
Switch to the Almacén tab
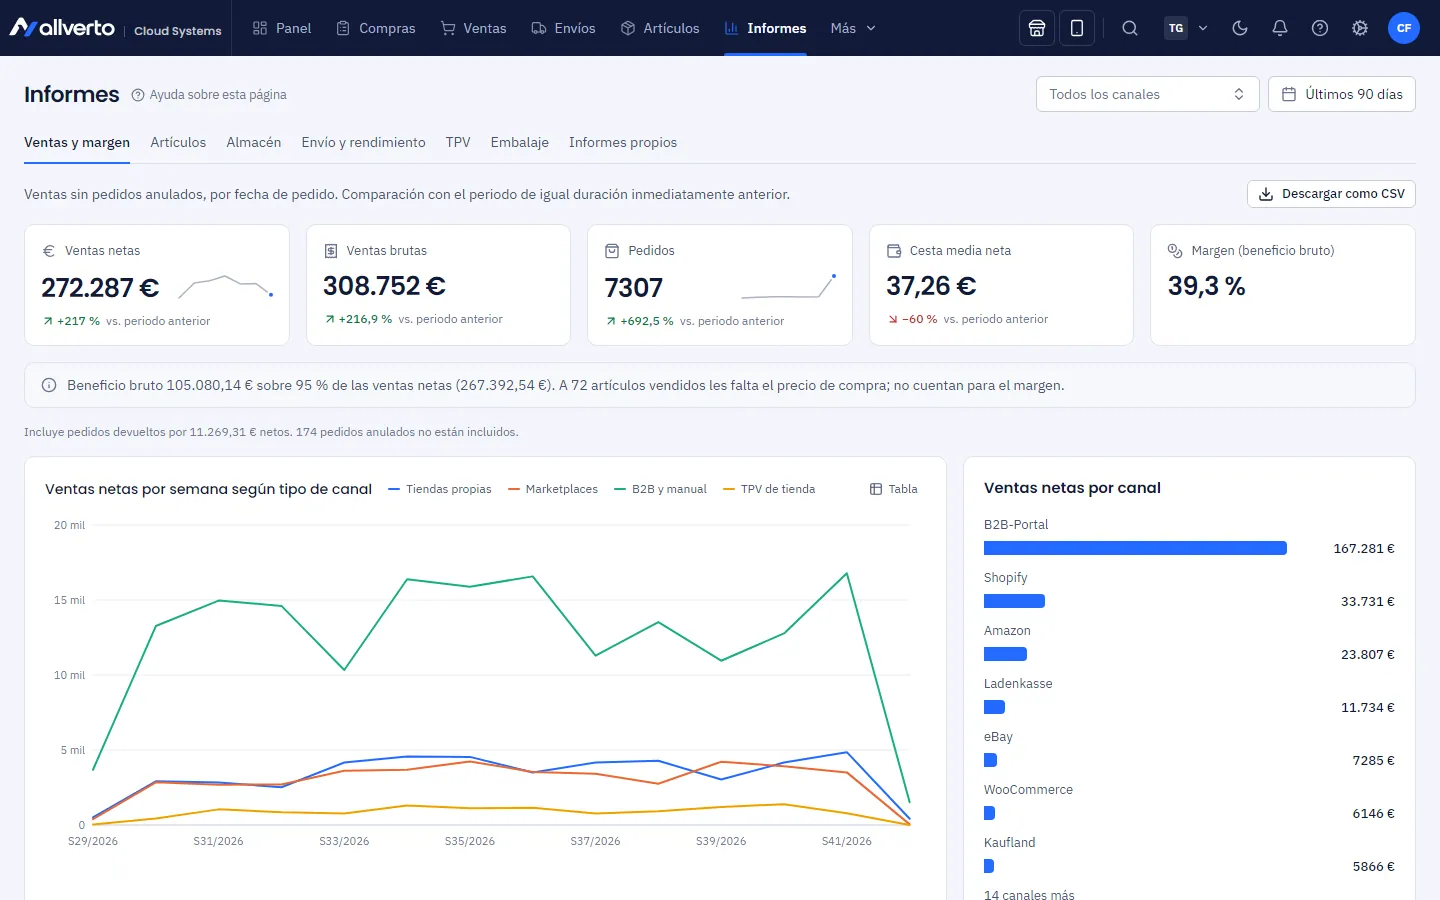point(254,143)
